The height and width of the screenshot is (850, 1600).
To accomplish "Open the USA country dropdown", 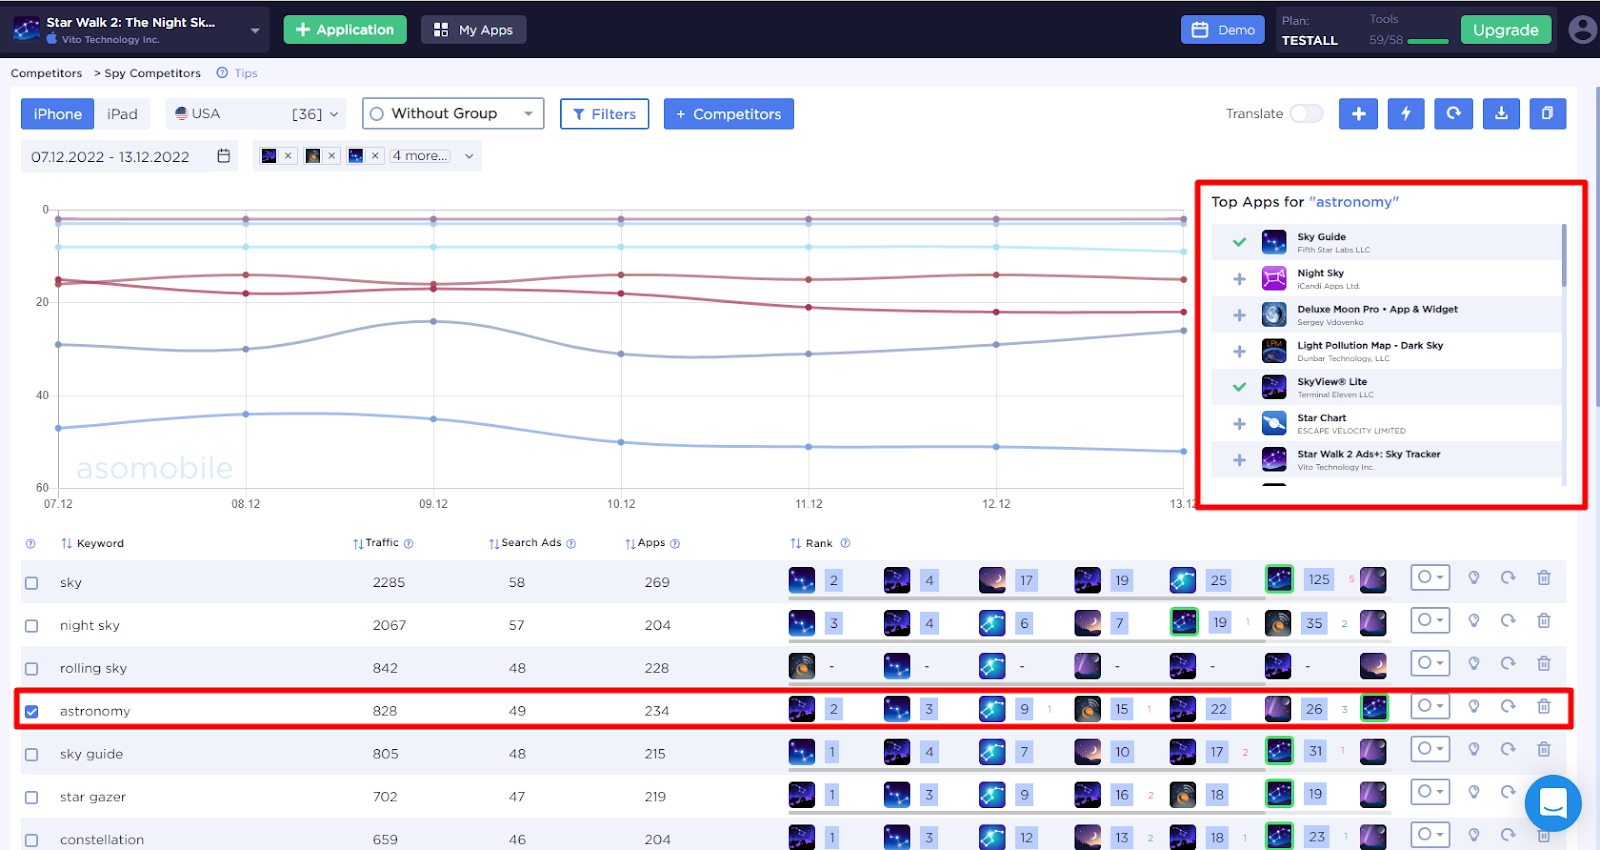I will click(x=257, y=114).
